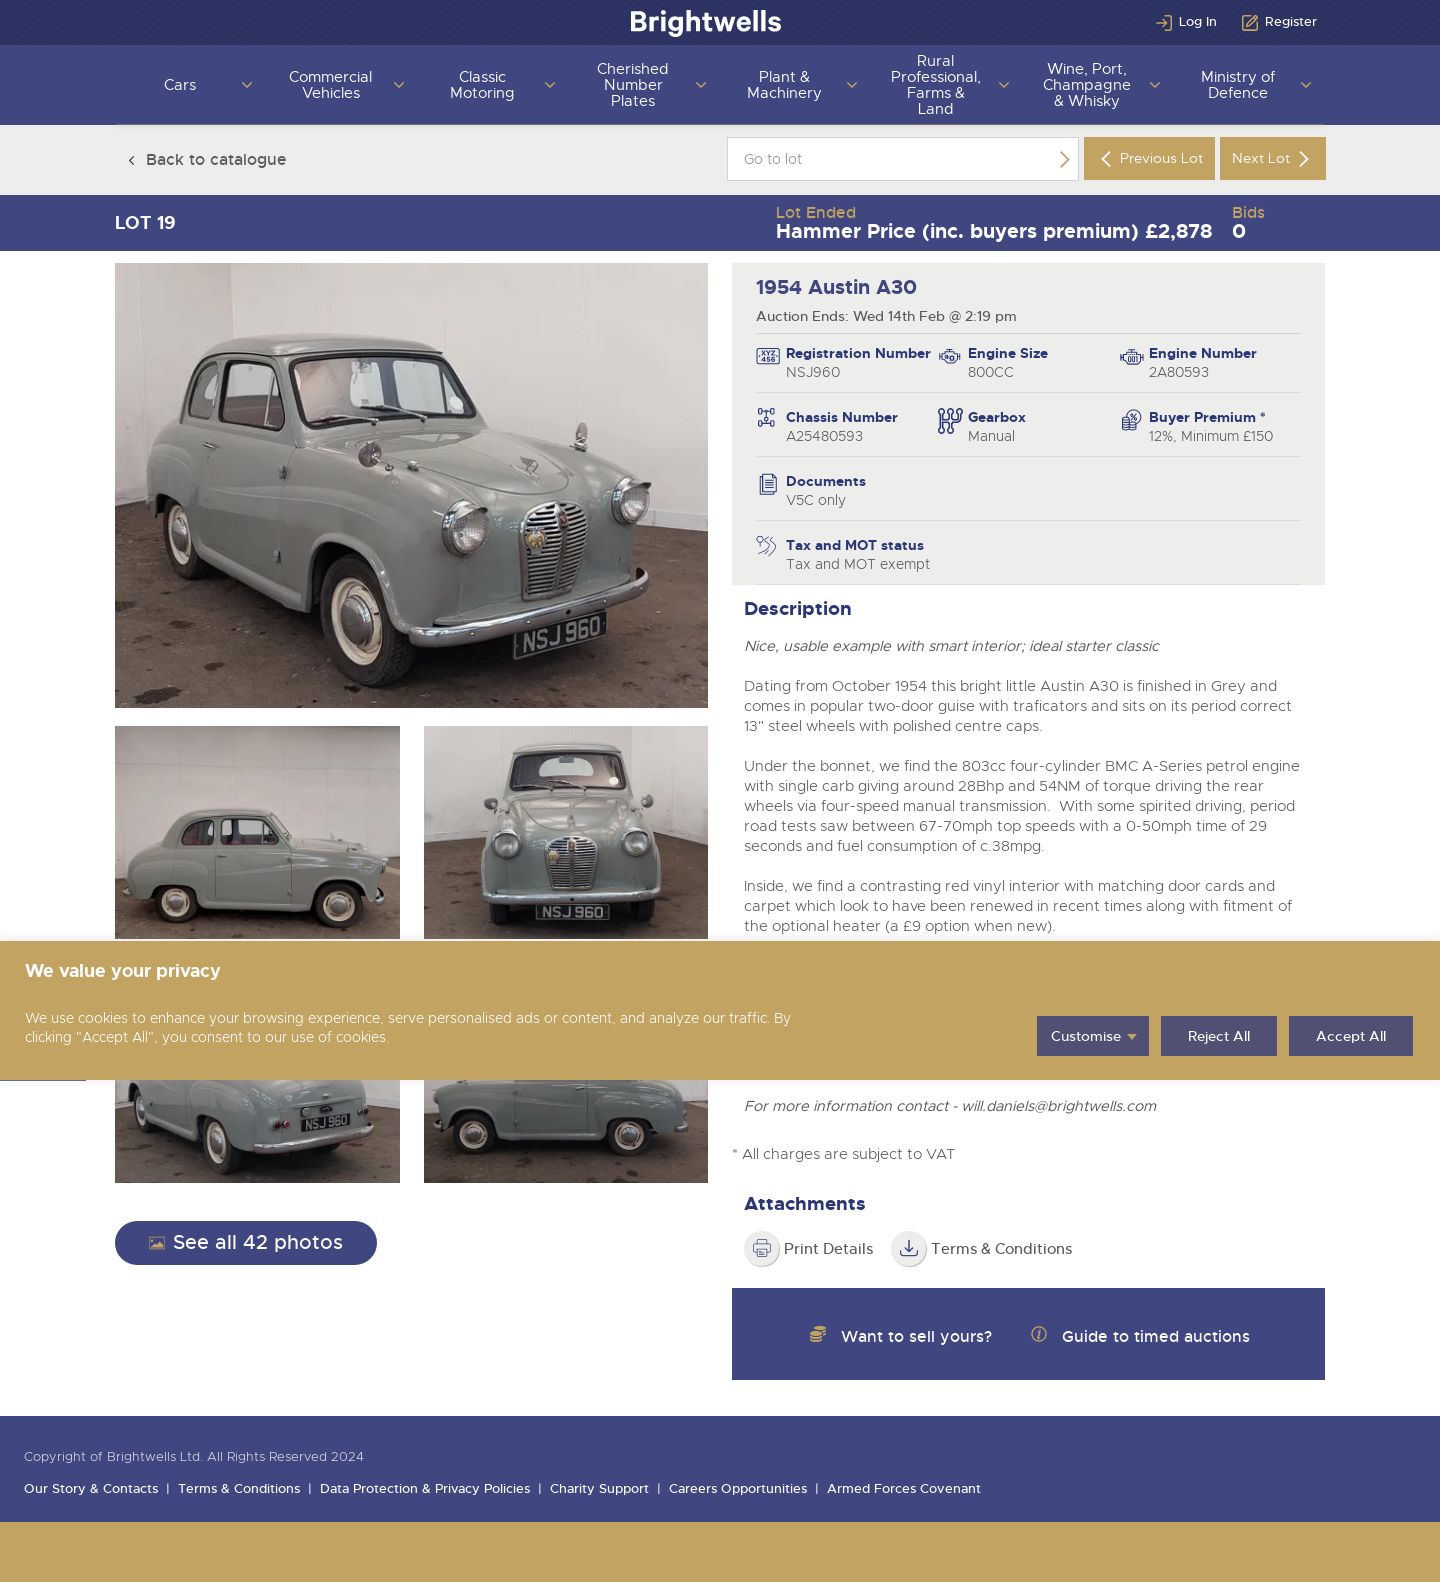Click See all 42 photos button
1440x1582 pixels.
[x=246, y=1243]
